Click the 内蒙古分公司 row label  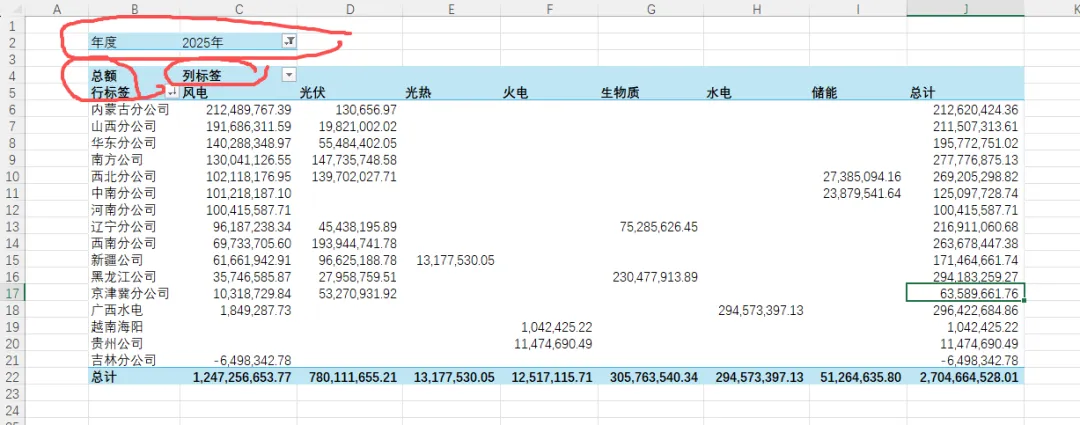point(130,109)
